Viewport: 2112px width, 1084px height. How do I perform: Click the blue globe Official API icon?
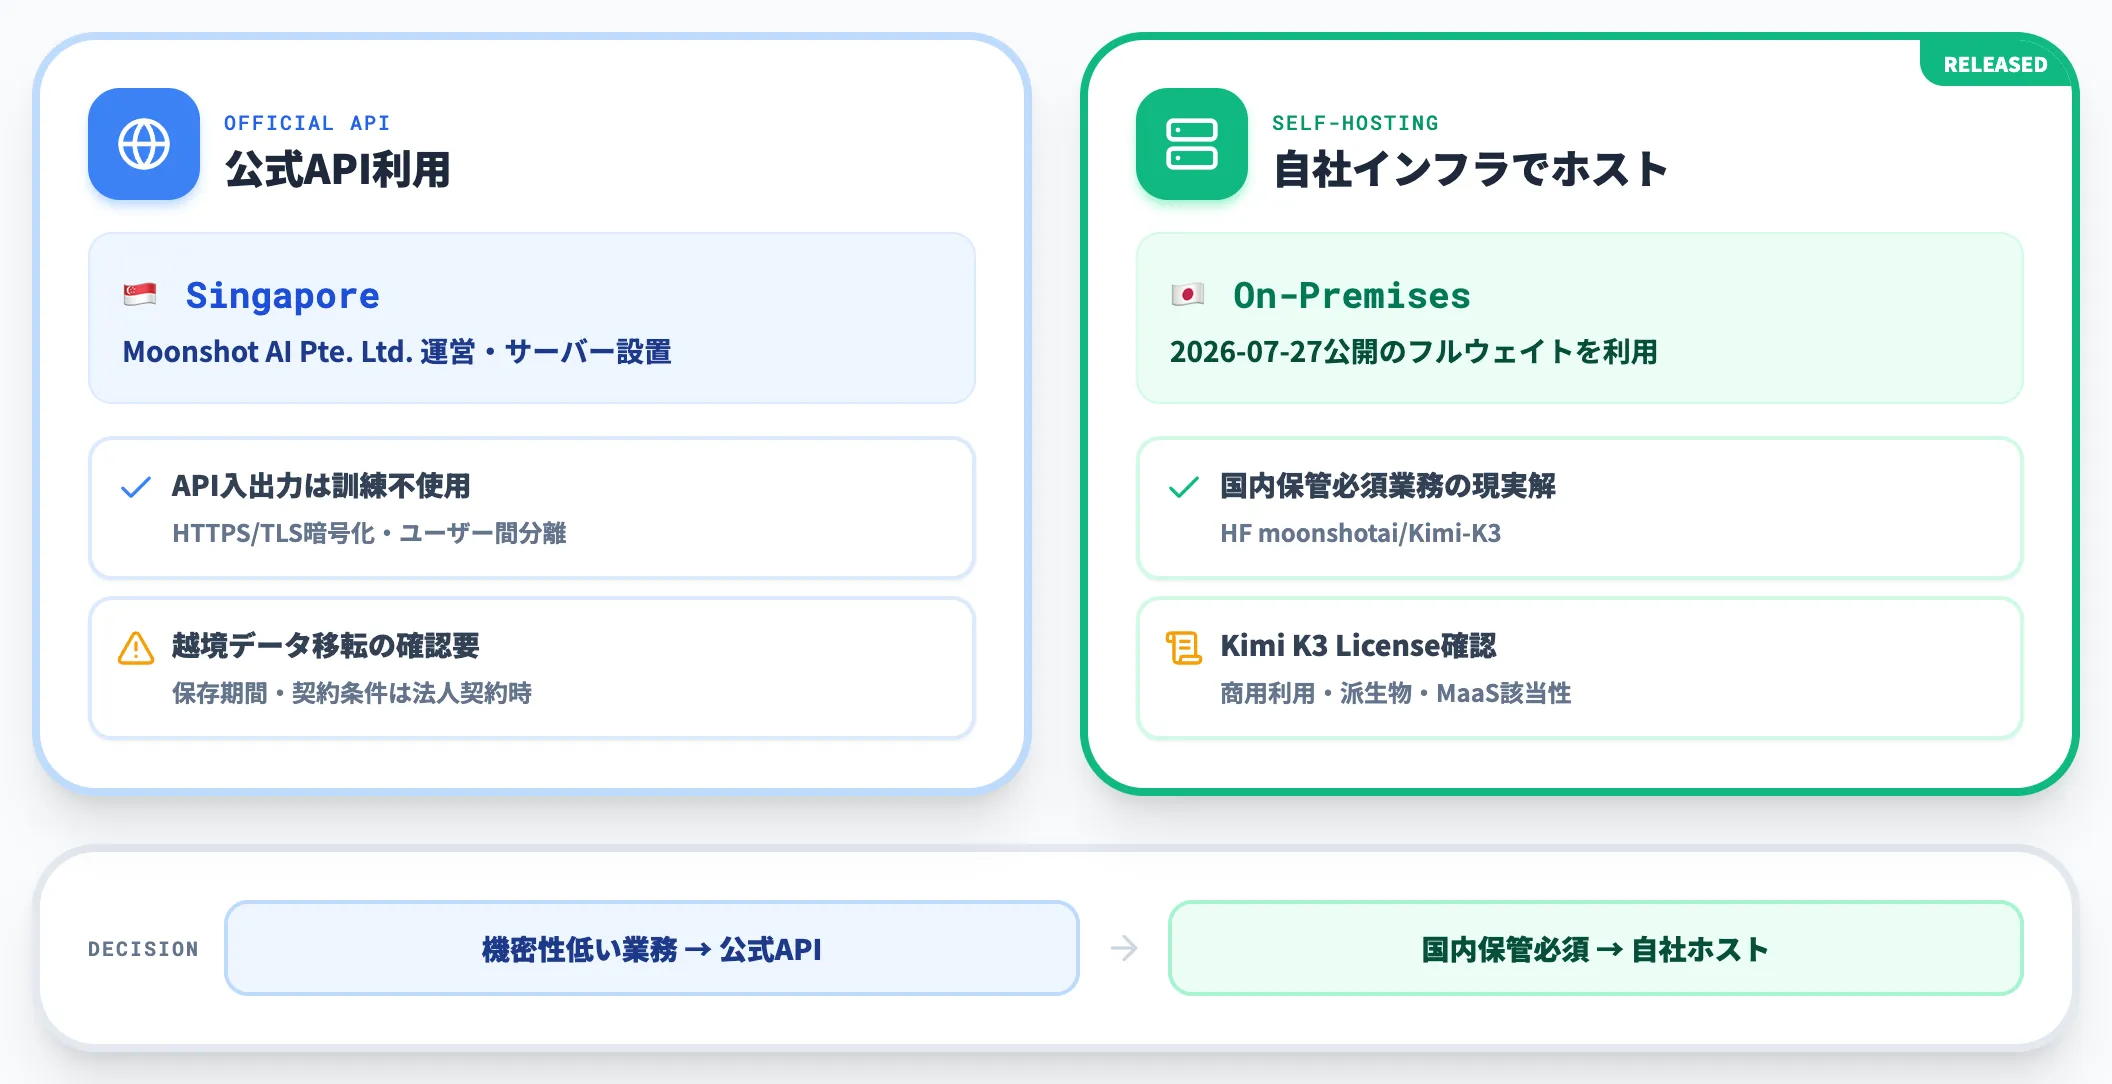coord(144,144)
